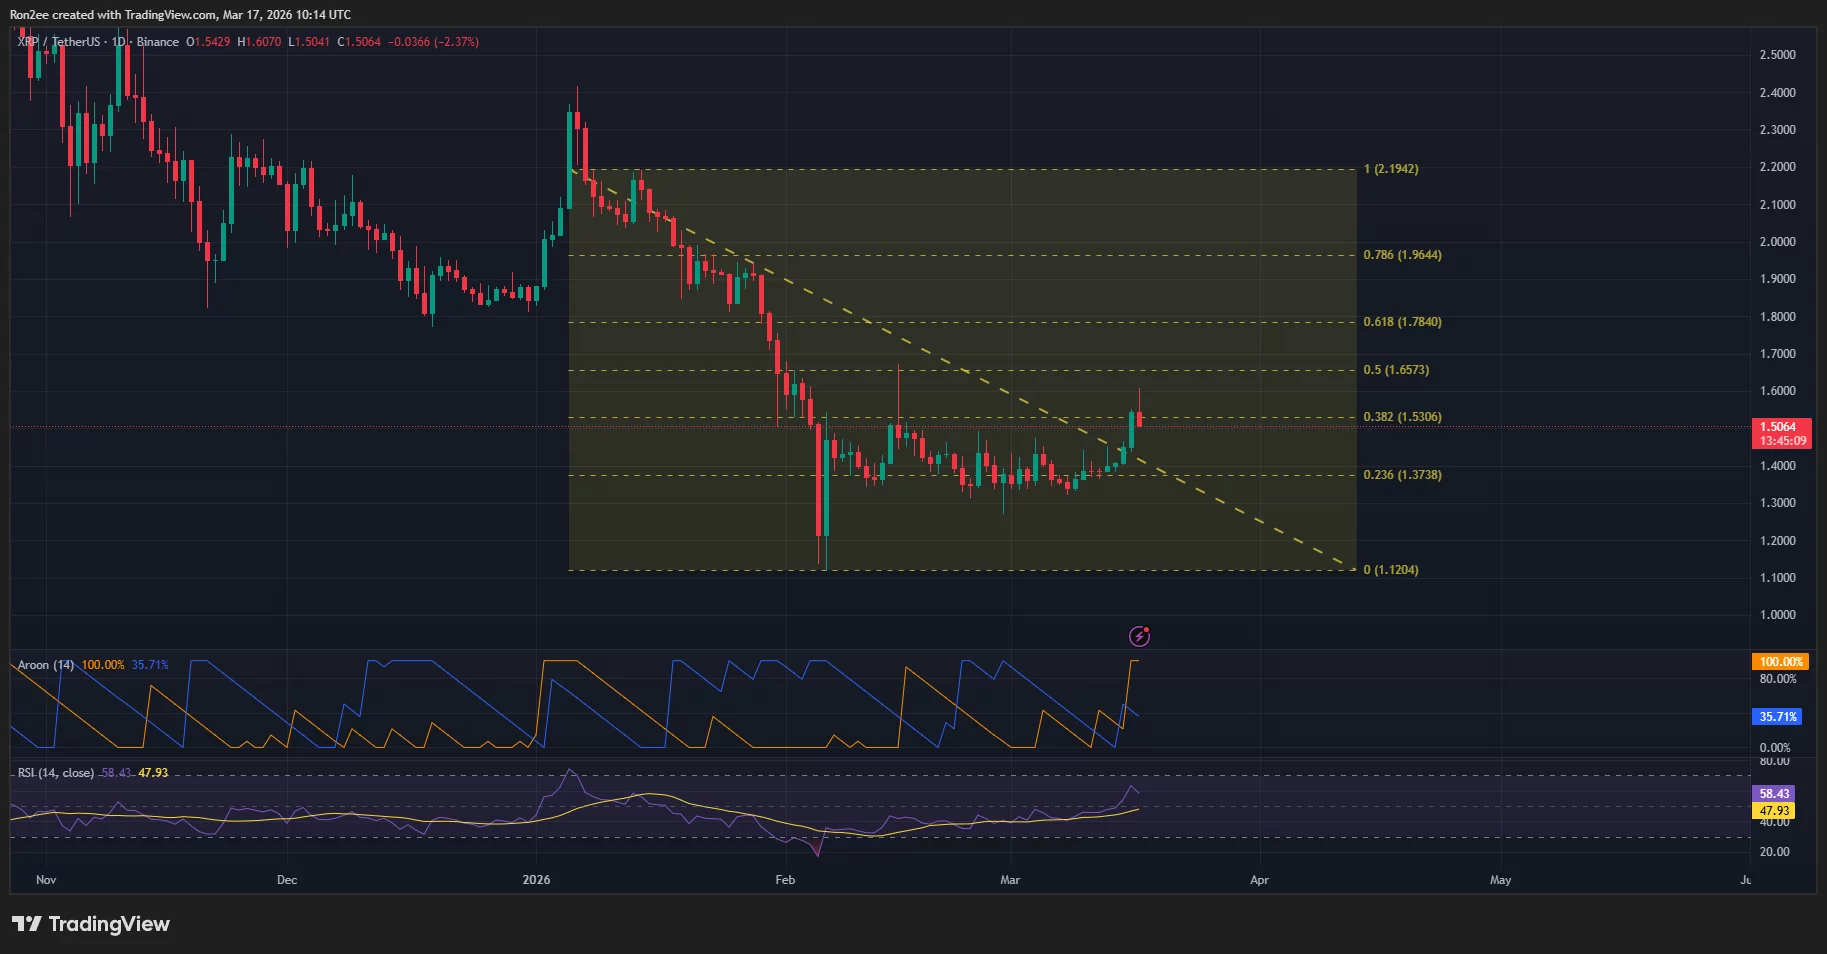Select the Mar label on the time axis

[1009, 880]
